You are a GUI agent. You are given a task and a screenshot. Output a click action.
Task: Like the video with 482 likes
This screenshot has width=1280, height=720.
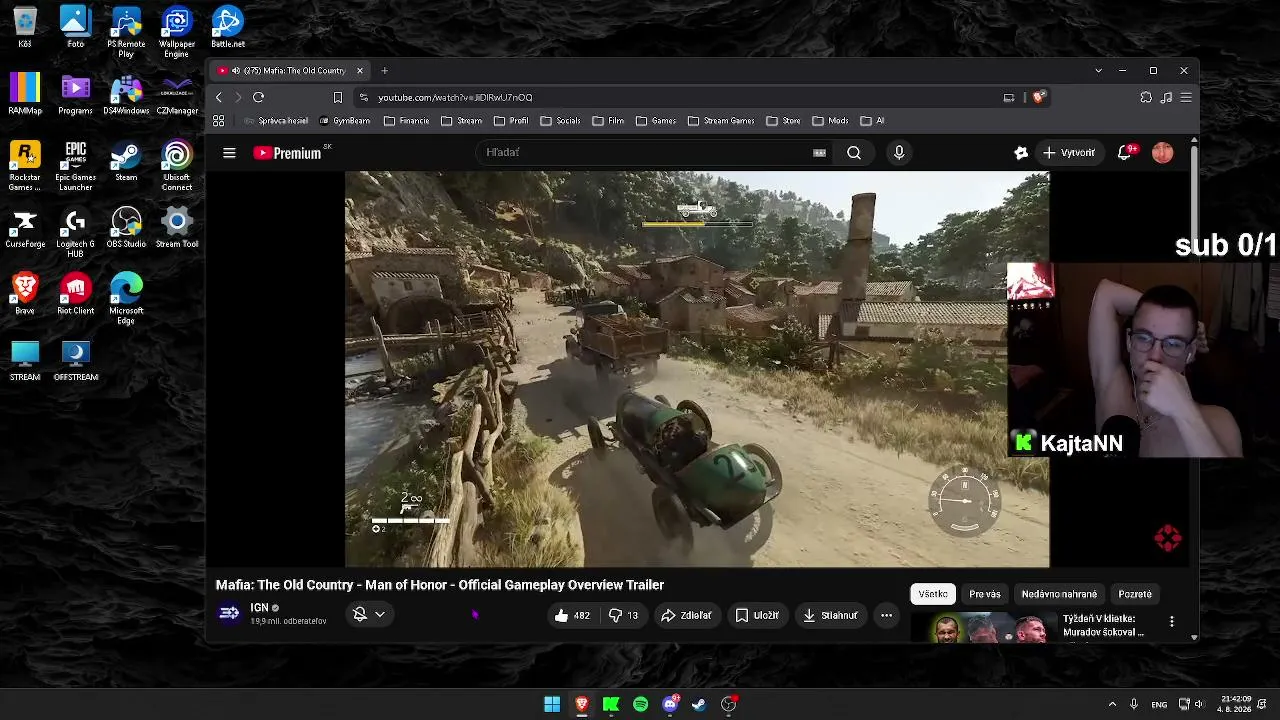[x=572, y=615]
